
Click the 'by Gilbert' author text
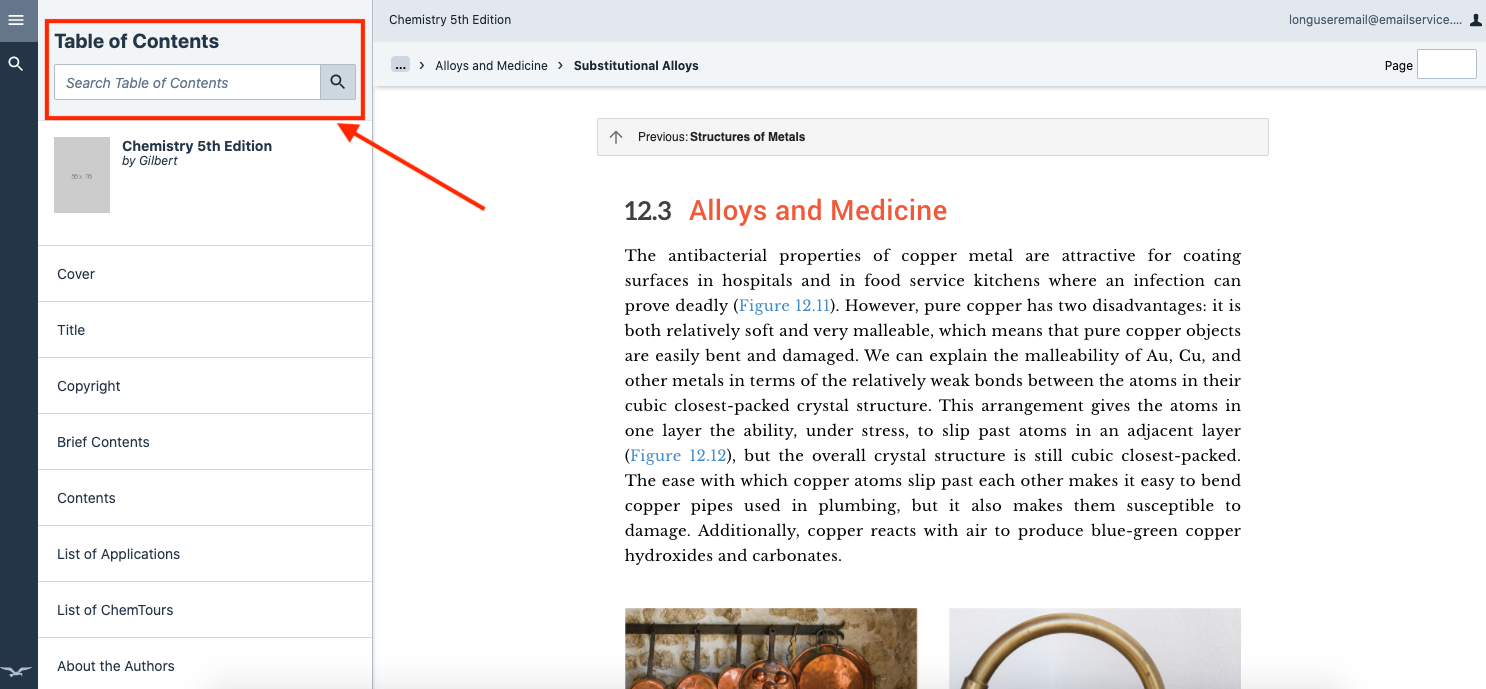[x=150, y=161]
